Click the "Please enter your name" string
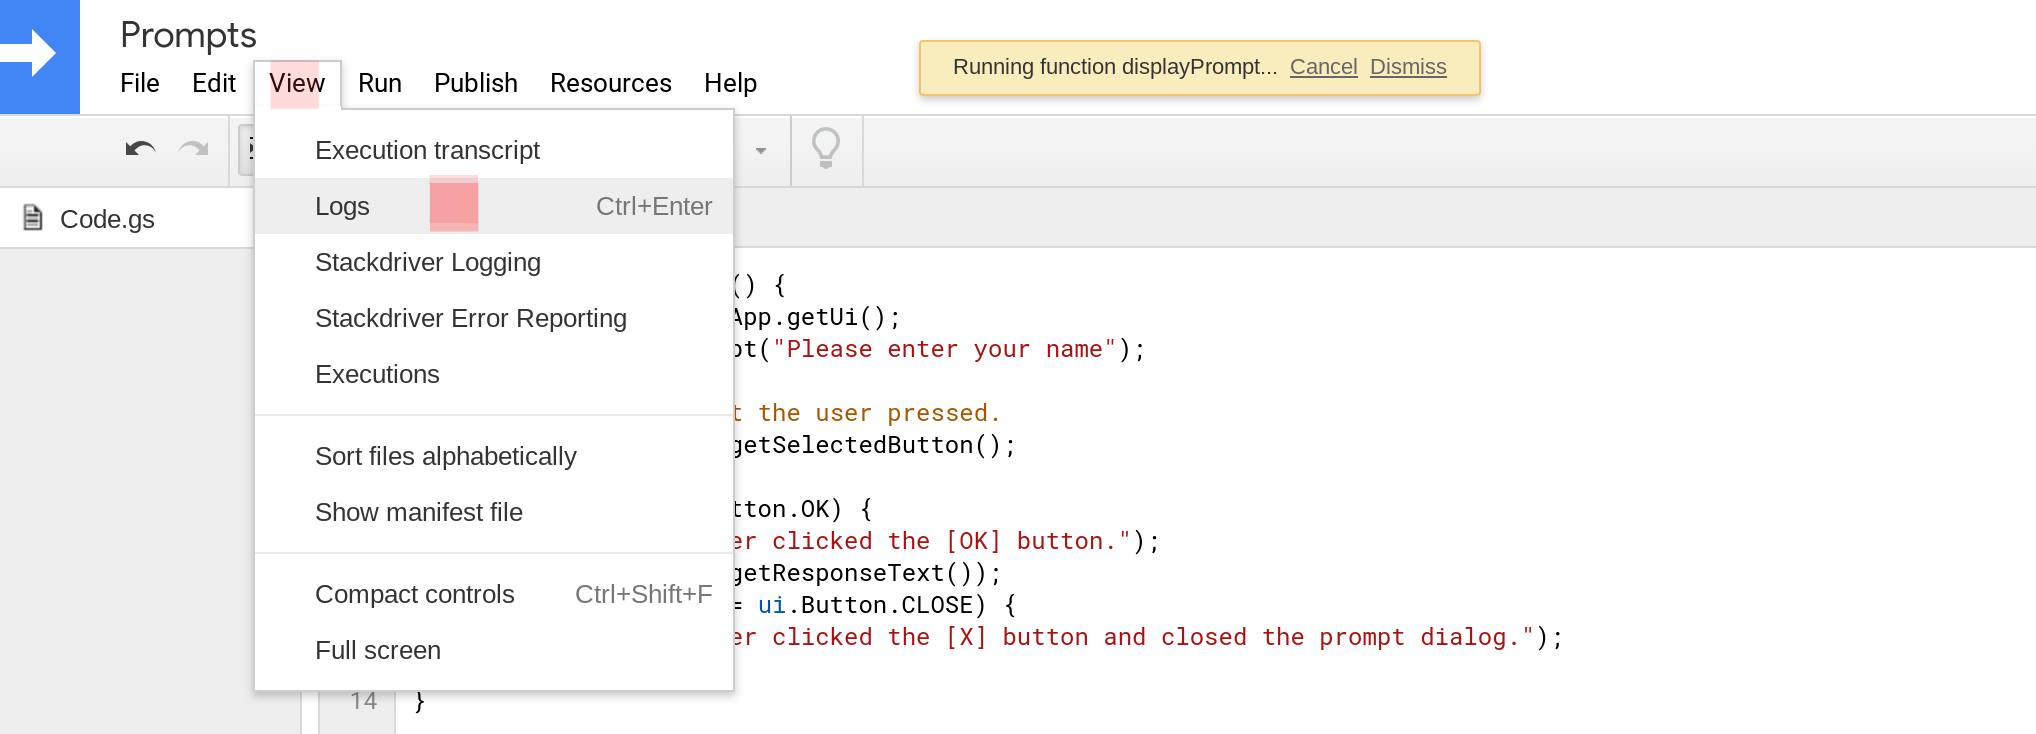 [x=945, y=349]
